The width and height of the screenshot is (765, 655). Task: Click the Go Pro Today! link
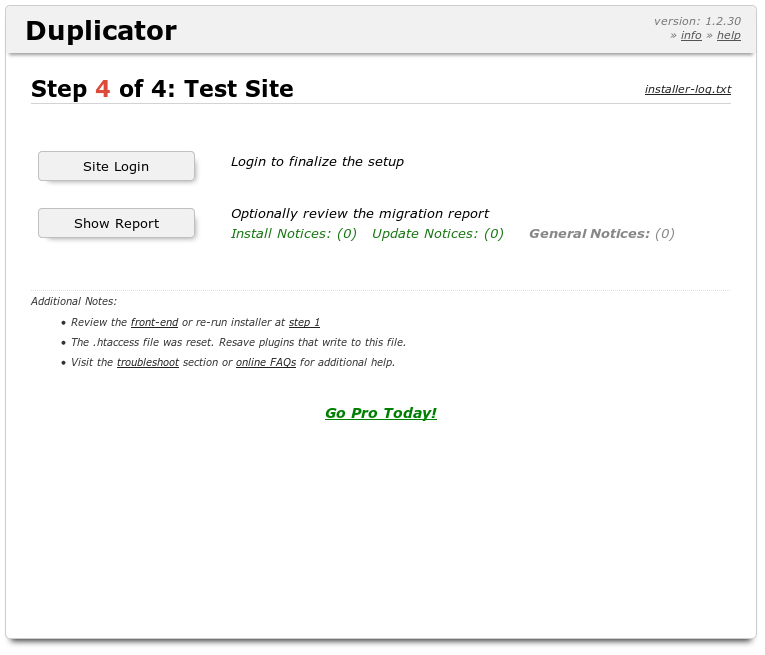[x=381, y=413]
